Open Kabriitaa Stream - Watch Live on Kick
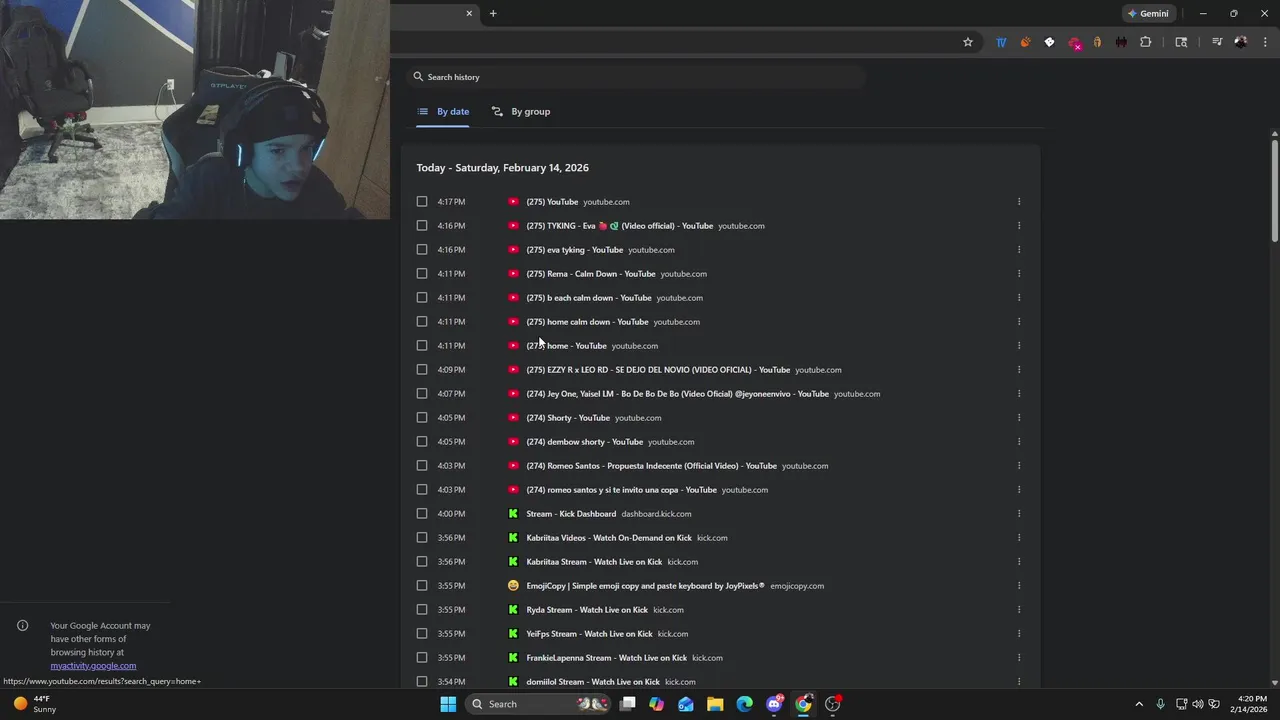Screen dimensions: 1280x720 click(x=594, y=562)
